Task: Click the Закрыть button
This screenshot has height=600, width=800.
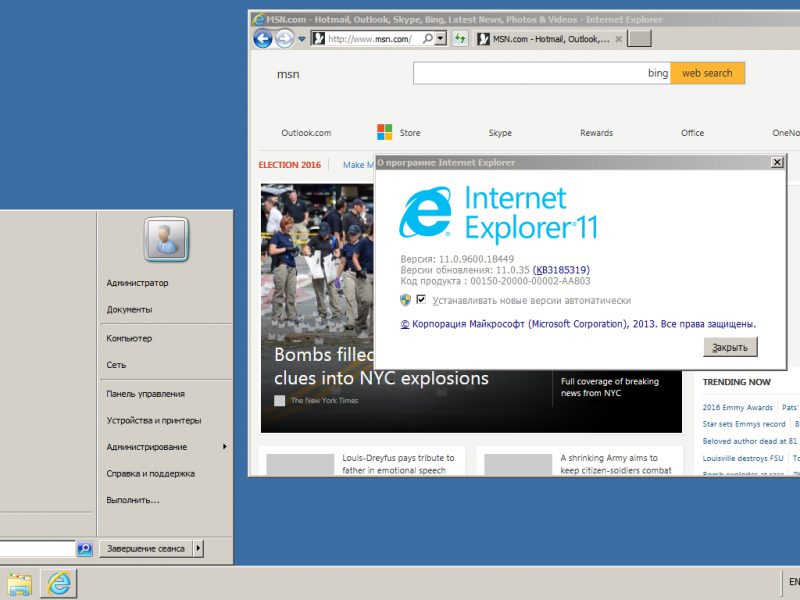Action: pyautogui.click(x=730, y=347)
